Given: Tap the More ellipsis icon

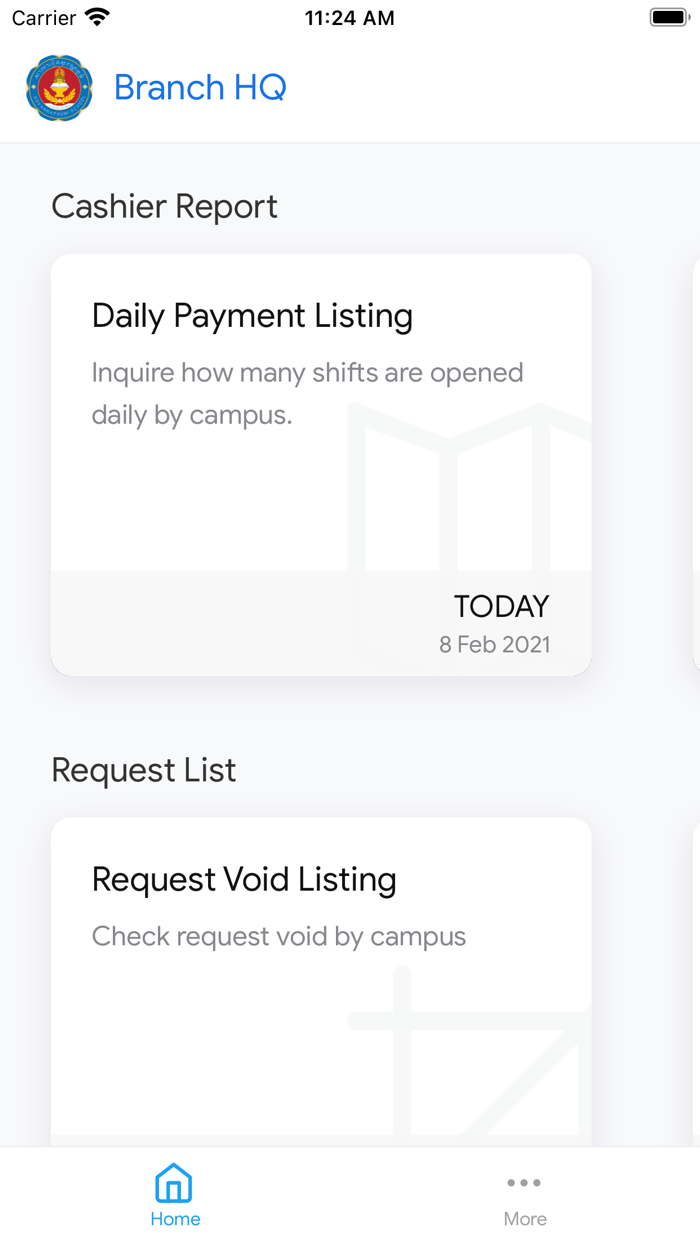Looking at the screenshot, I should point(524,1184).
